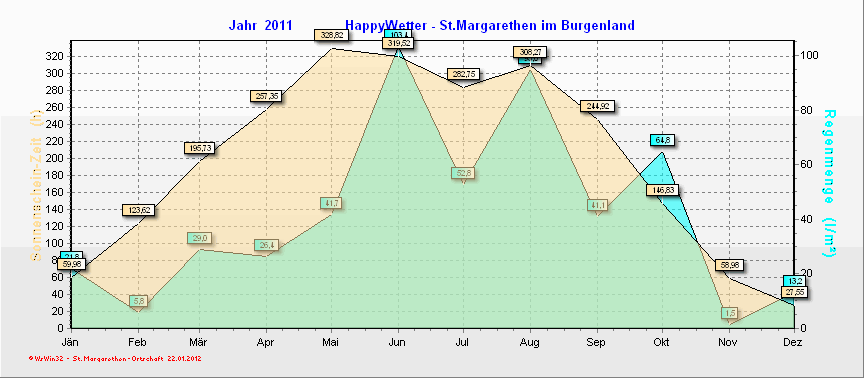The height and width of the screenshot is (378, 864).
Task: Click the 'HappyWetter - St.Margarethen im Burgenland' title
Action: [490, 25]
